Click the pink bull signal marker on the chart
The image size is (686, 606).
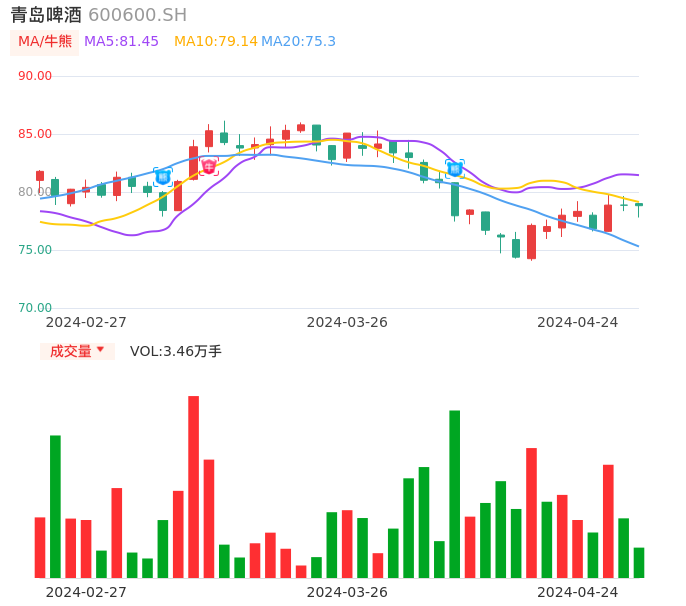click(209, 166)
